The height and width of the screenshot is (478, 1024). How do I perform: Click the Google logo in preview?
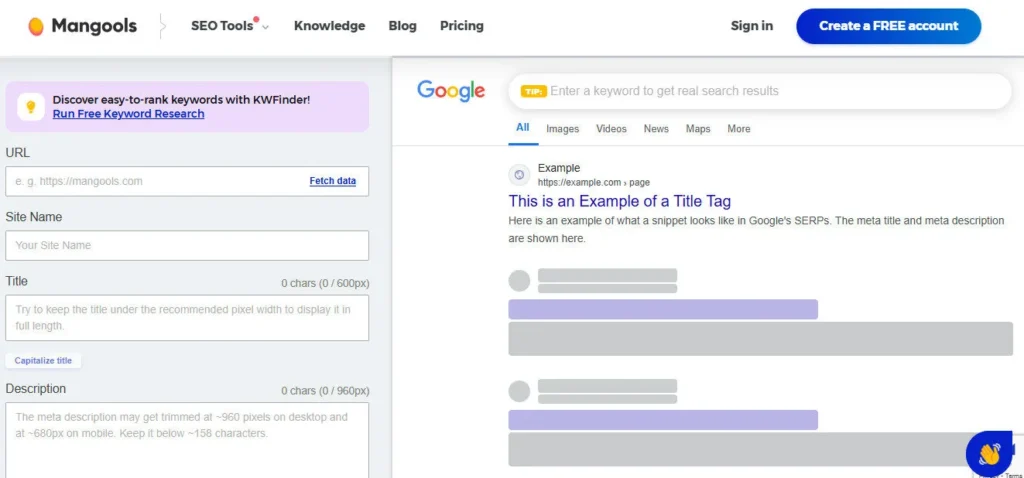click(x=451, y=91)
